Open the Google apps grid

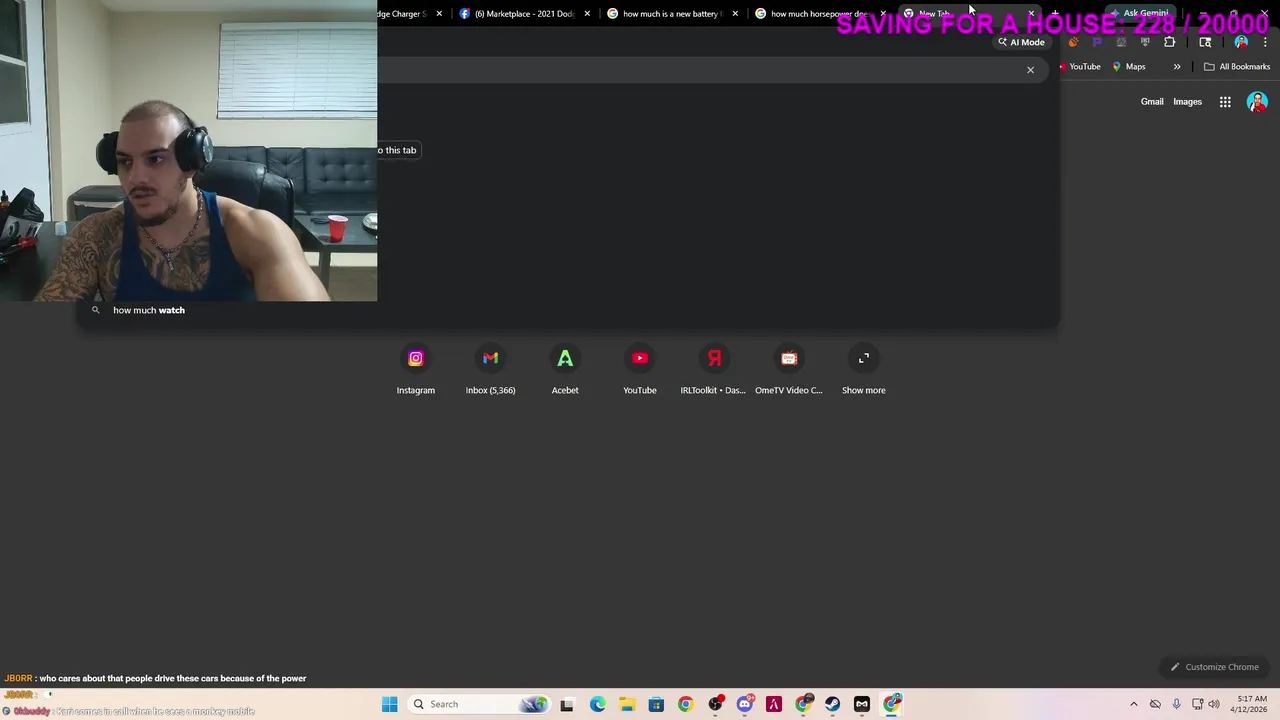coord(1225,102)
